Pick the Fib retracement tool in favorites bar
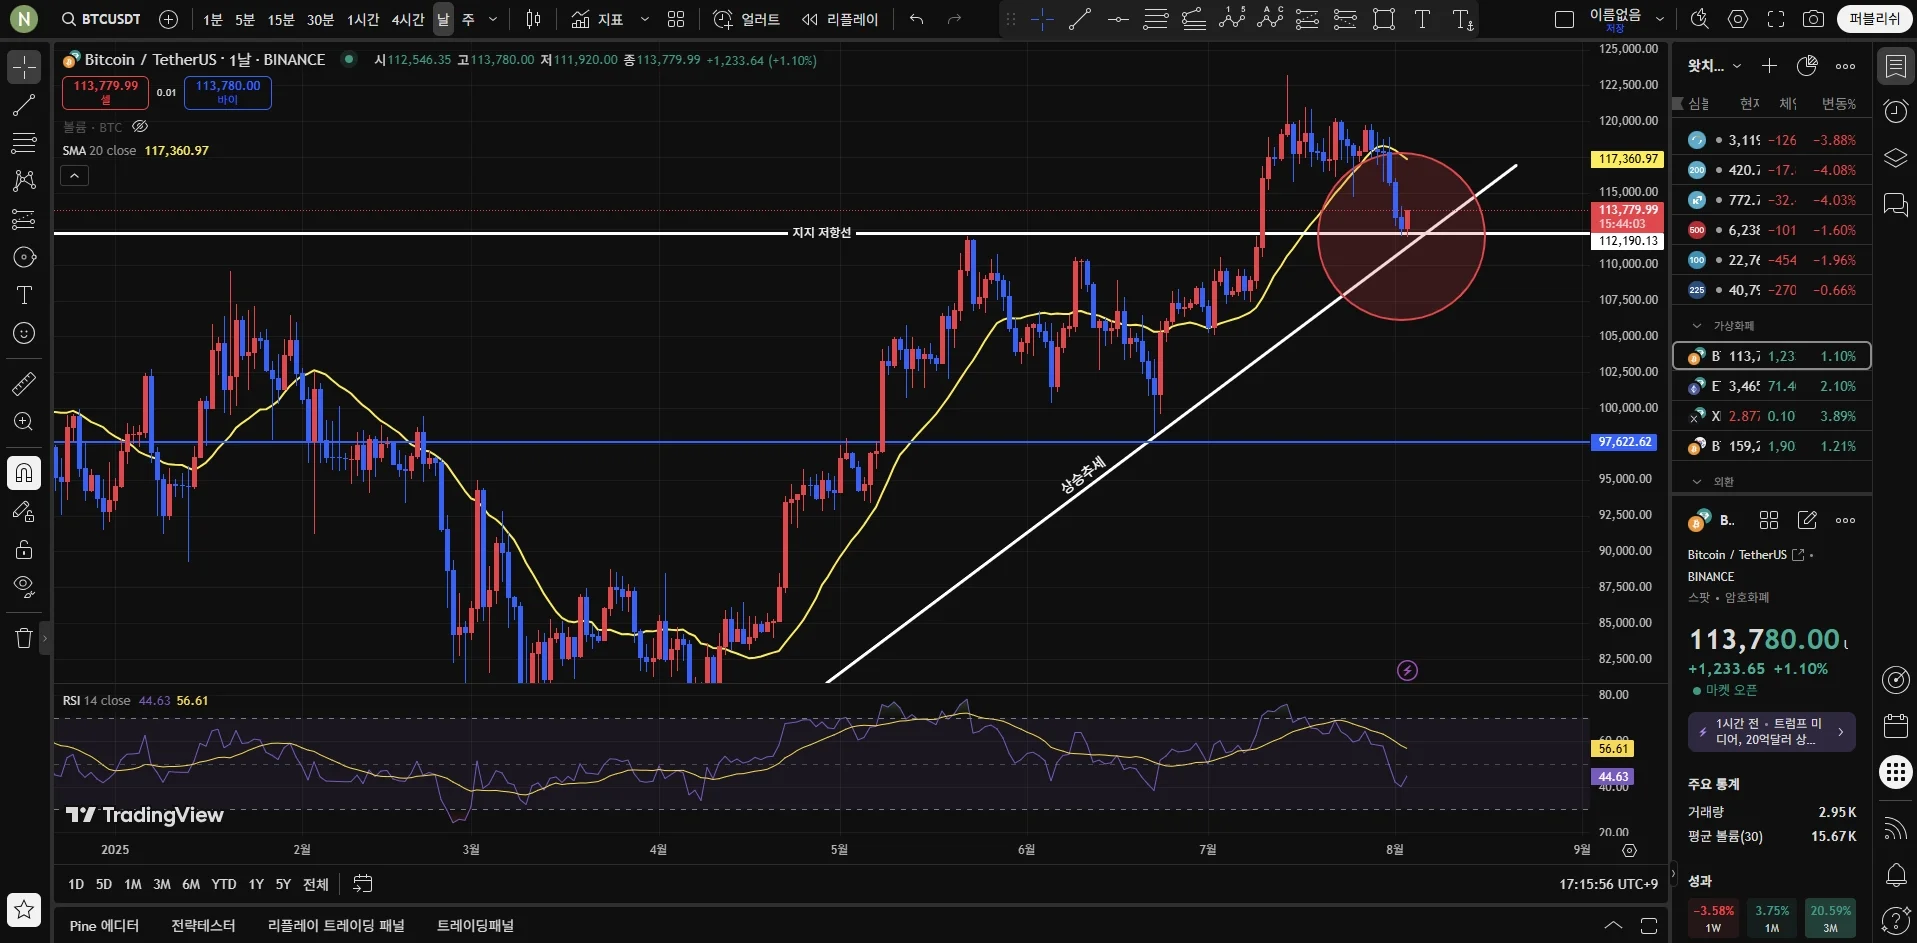Screen dimensions: 1917x943 click(1156, 19)
